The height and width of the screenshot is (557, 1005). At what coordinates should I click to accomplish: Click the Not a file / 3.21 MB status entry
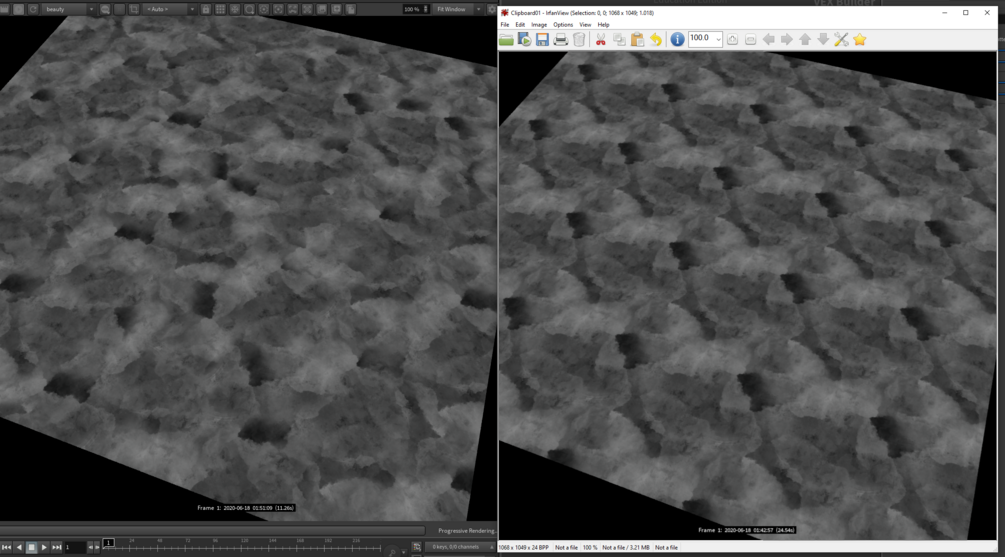626,548
